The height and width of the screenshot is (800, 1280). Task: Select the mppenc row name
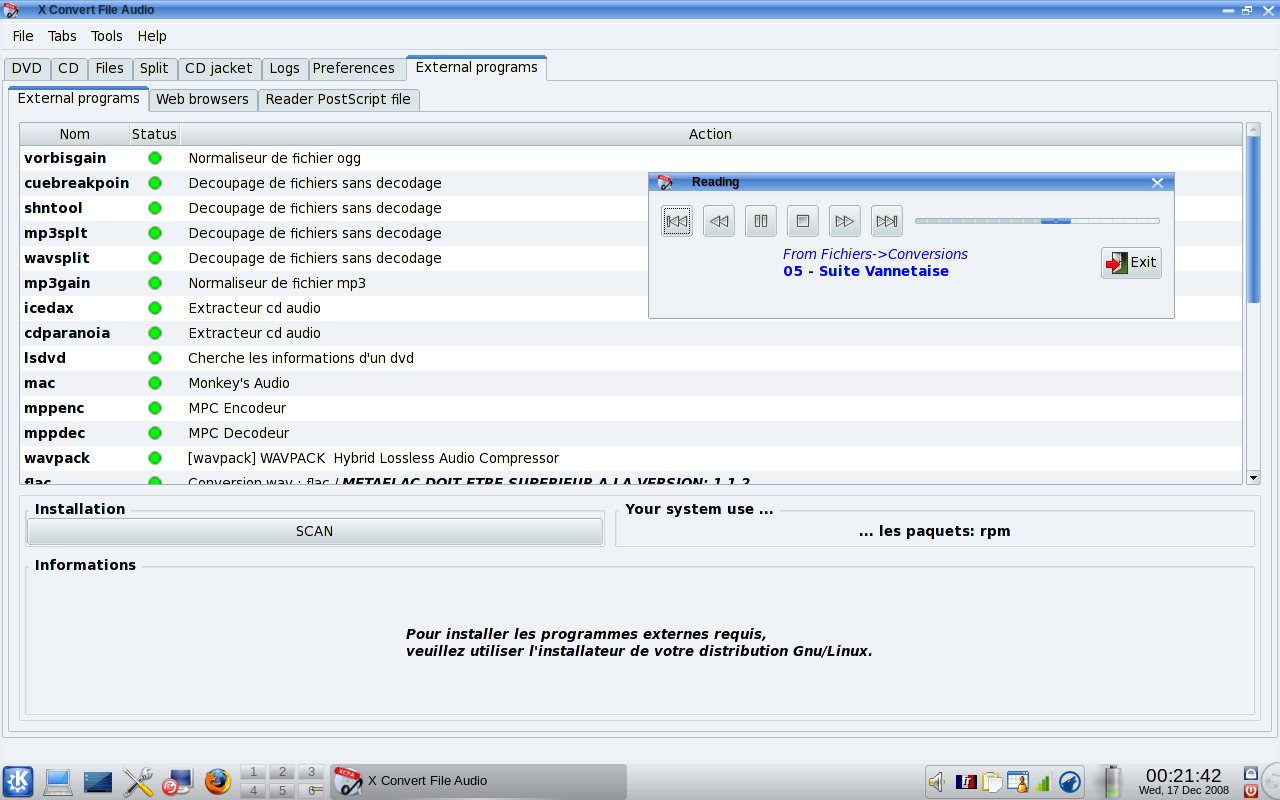pyautogui.click(x=54, y=408)
